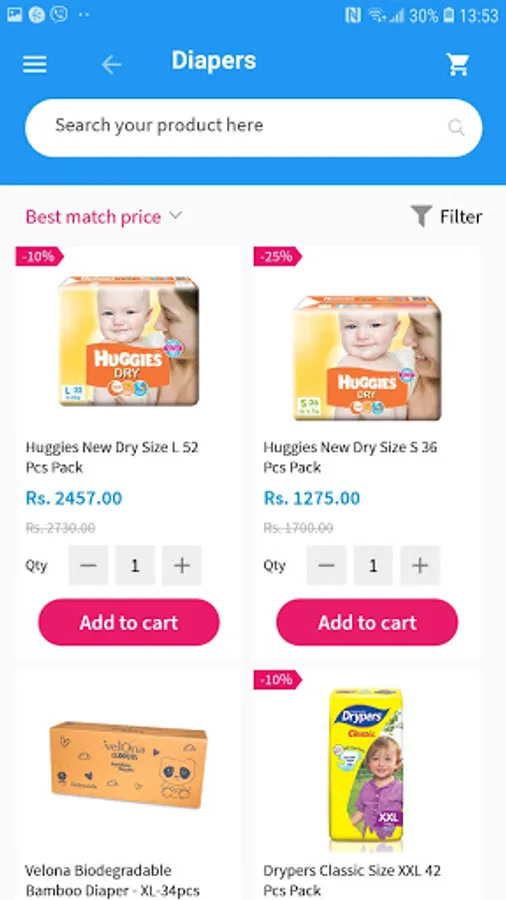Image resolution: width=506 pixels, height=900 pixels.
Task: Open the hamburger navigation menu
Action: click(34, 64)
